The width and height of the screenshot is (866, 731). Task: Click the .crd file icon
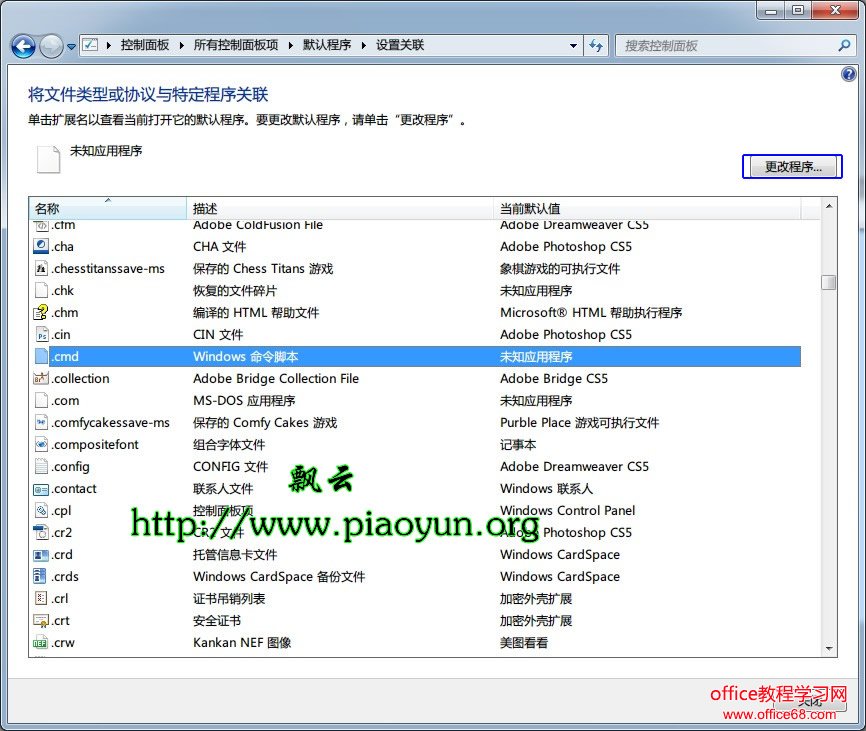click(x=41, y=555)
